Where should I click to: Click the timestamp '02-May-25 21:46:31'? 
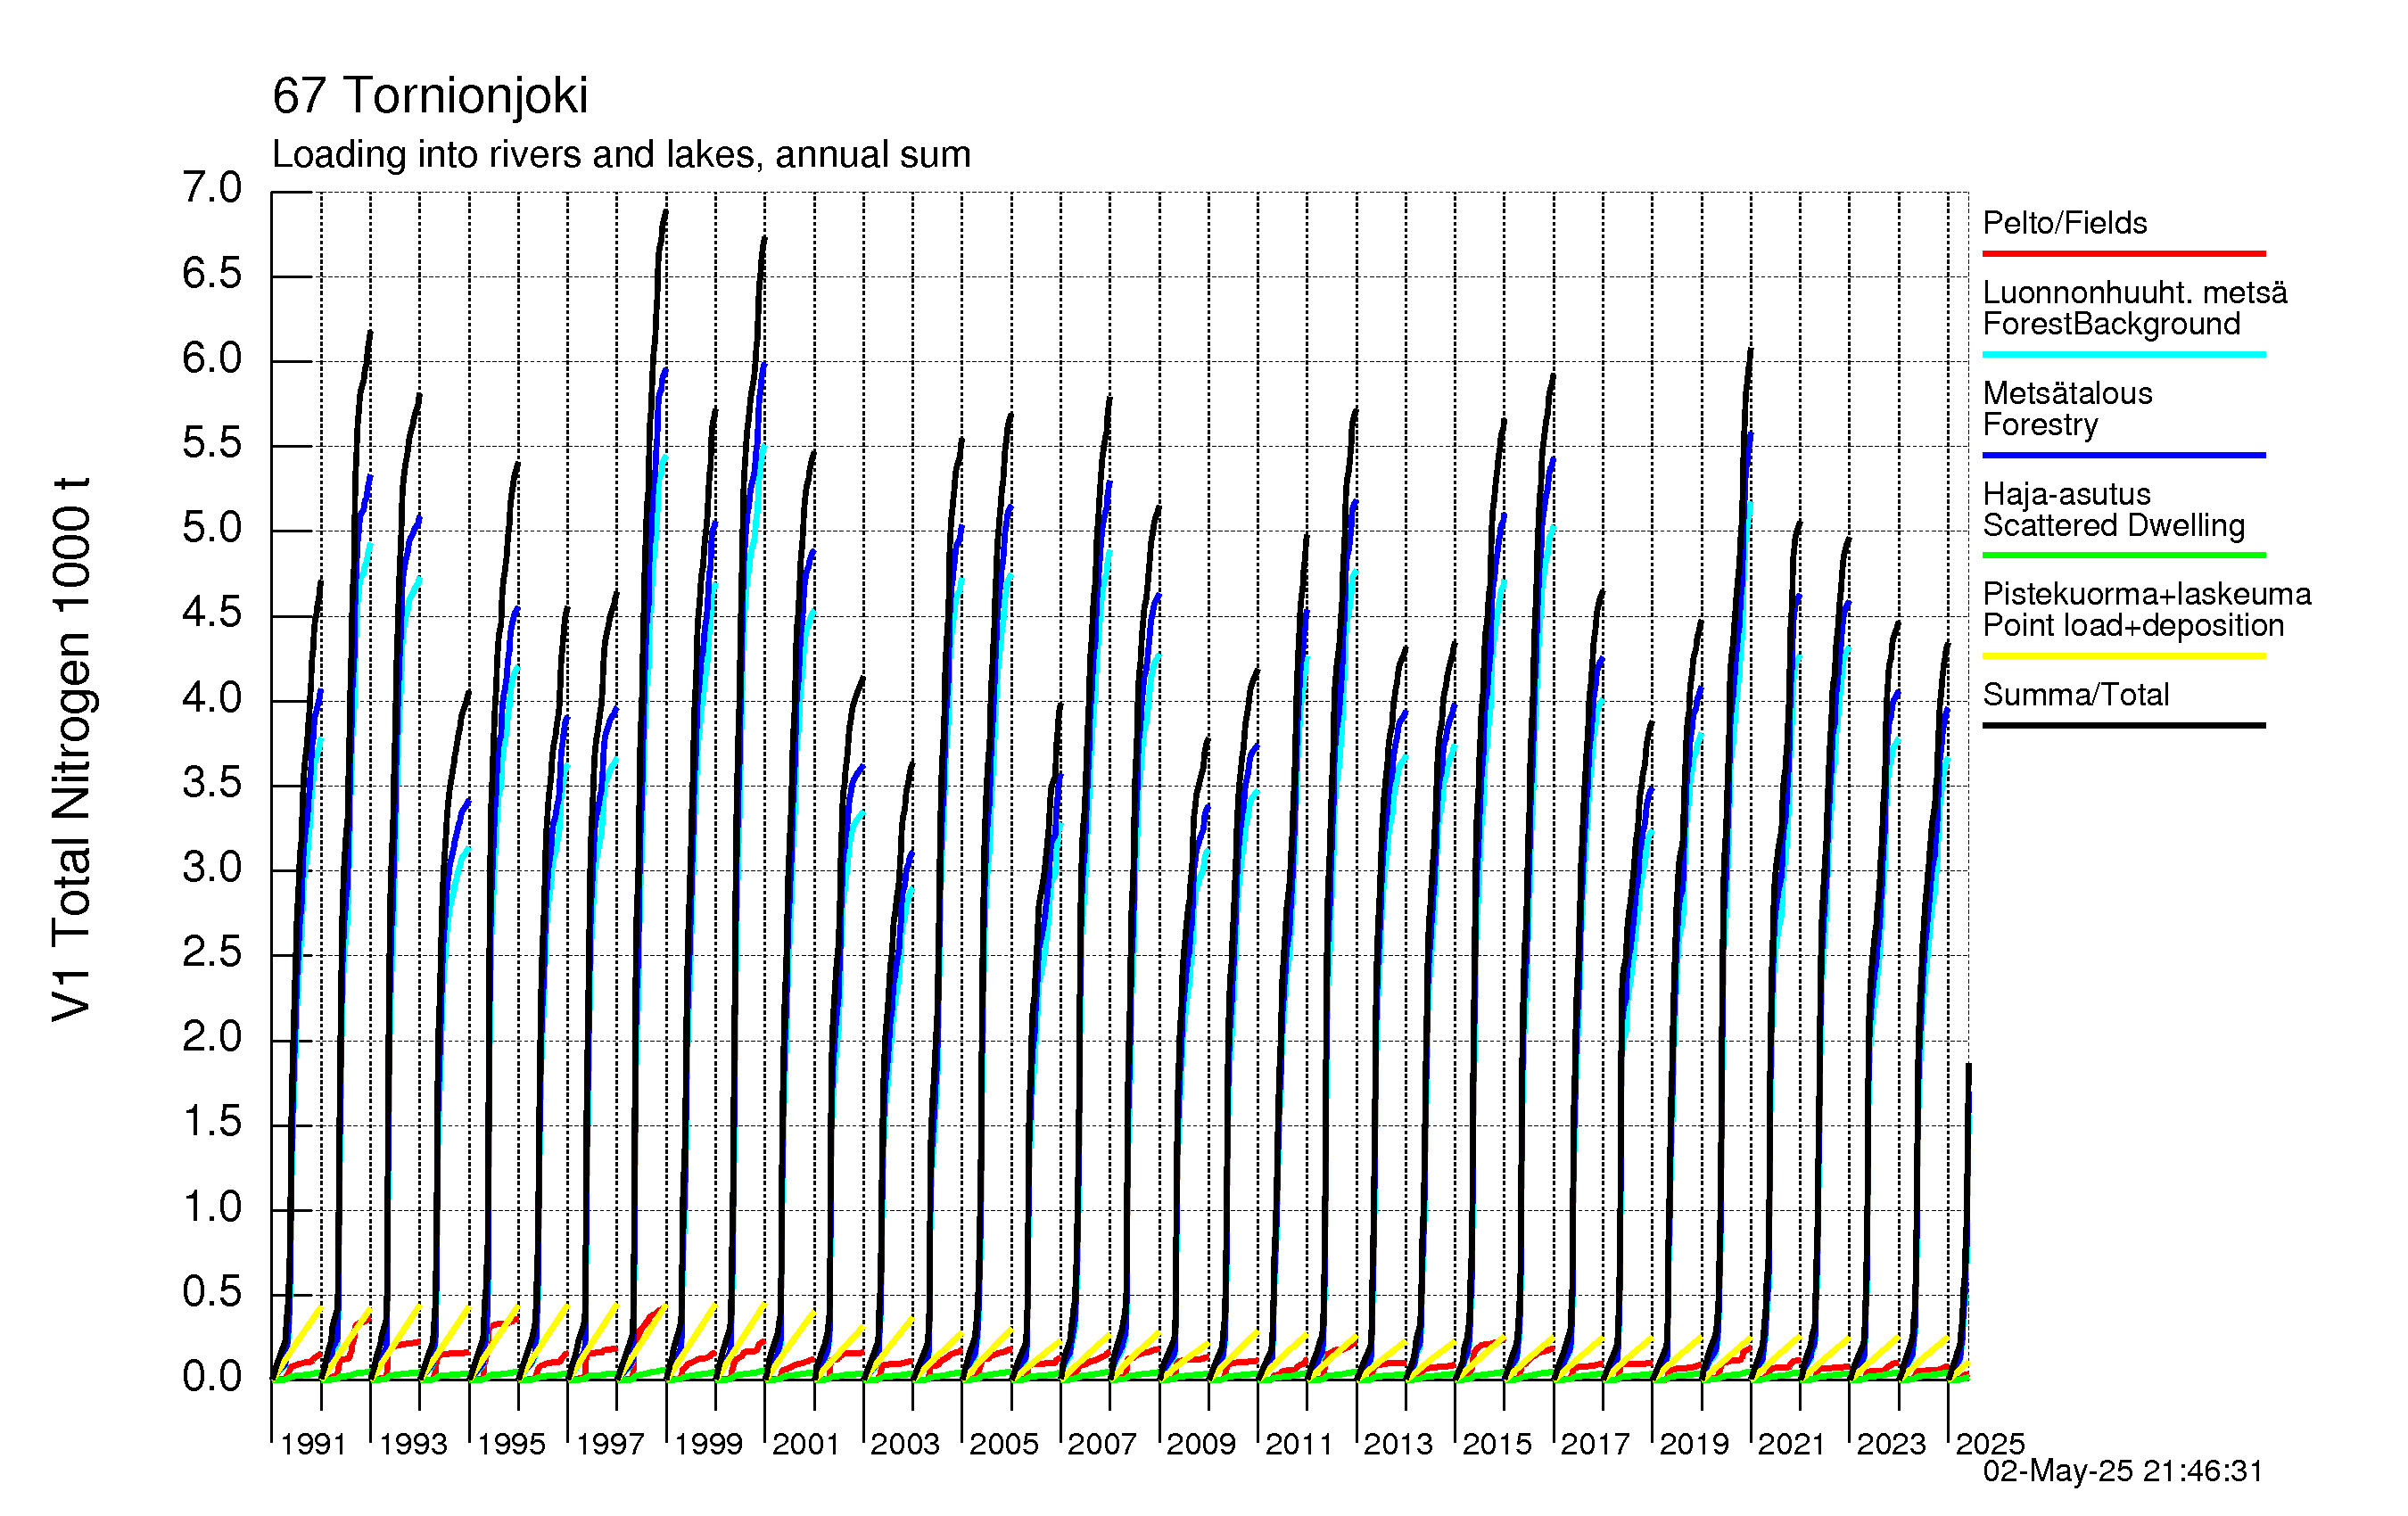click(x=2122, y=1471)
